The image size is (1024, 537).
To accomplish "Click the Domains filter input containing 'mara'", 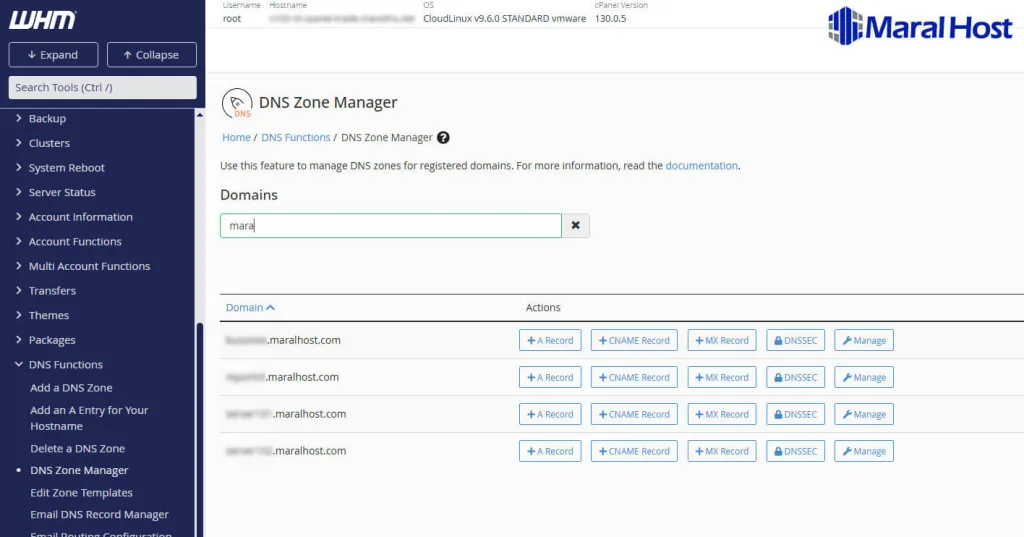I will (391, 225).
